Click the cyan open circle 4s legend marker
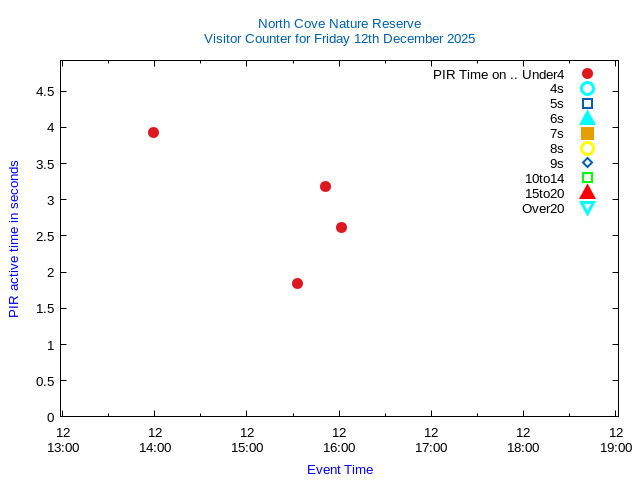 click(x=587, y=88)
